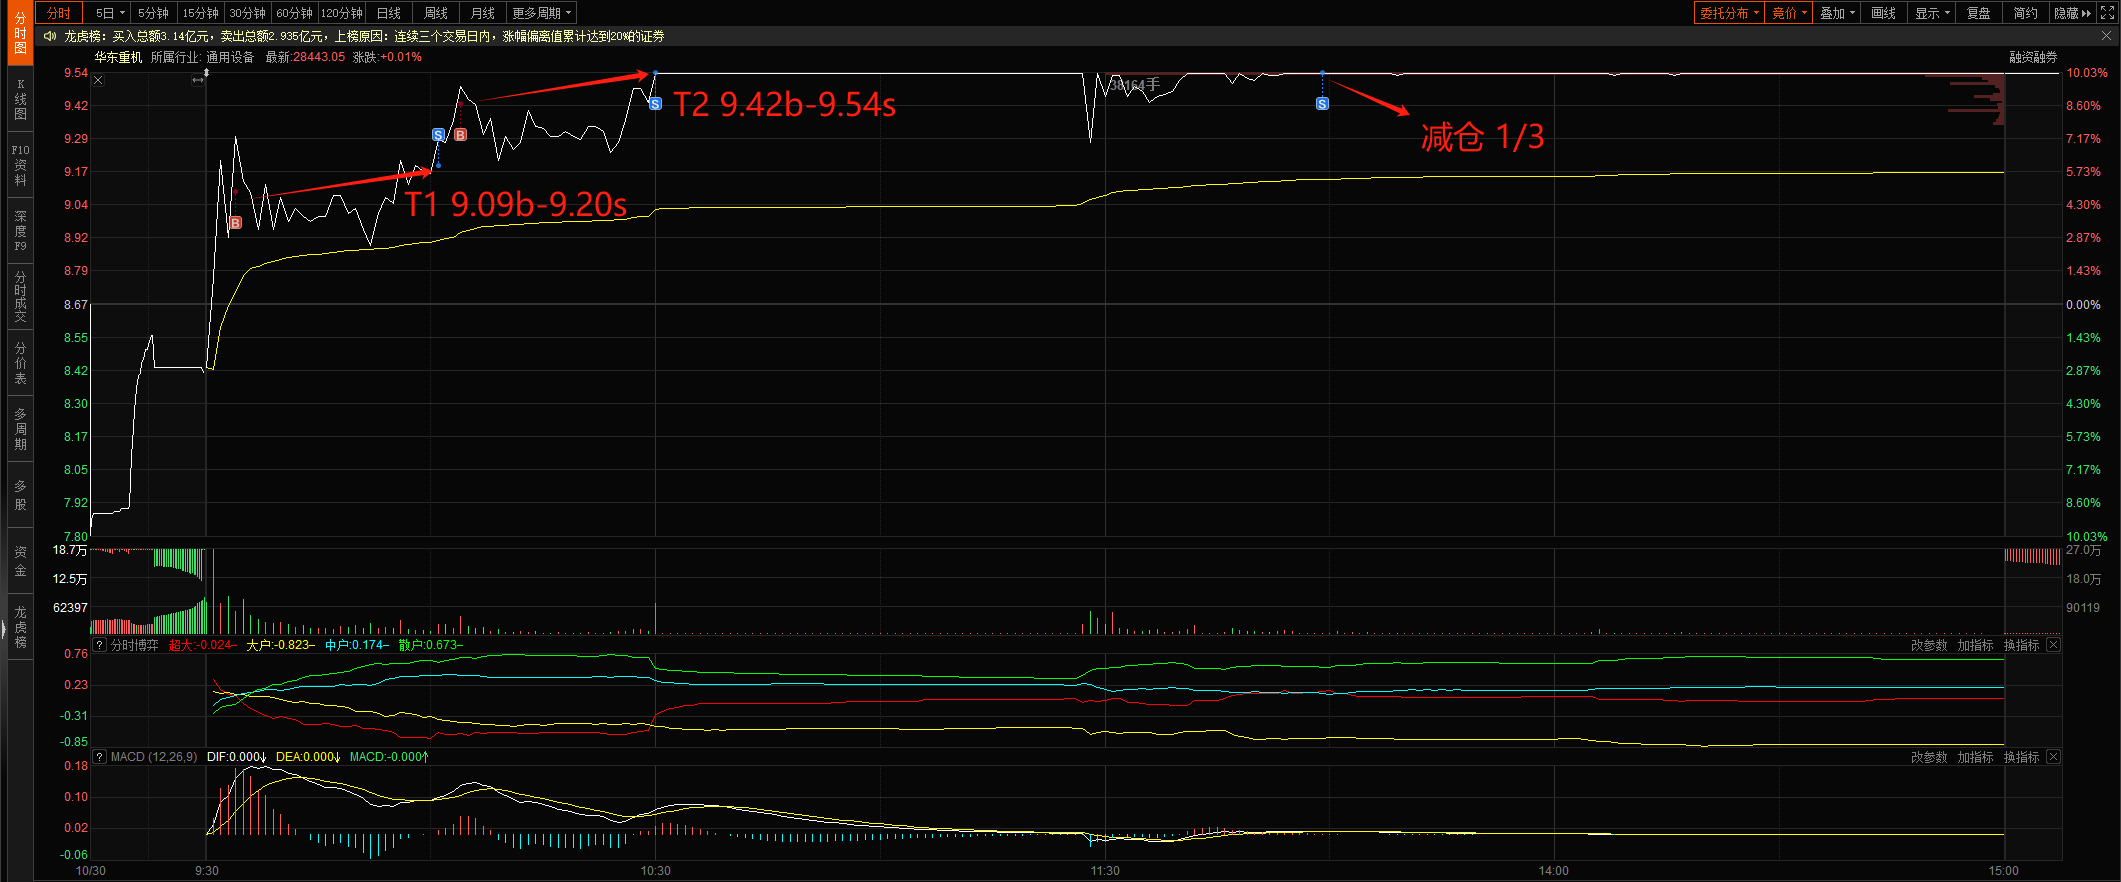Open help question mark for MACD indicator
Image resolution: width=2121 pixels, height=882 pixels.
pos(100,757)
